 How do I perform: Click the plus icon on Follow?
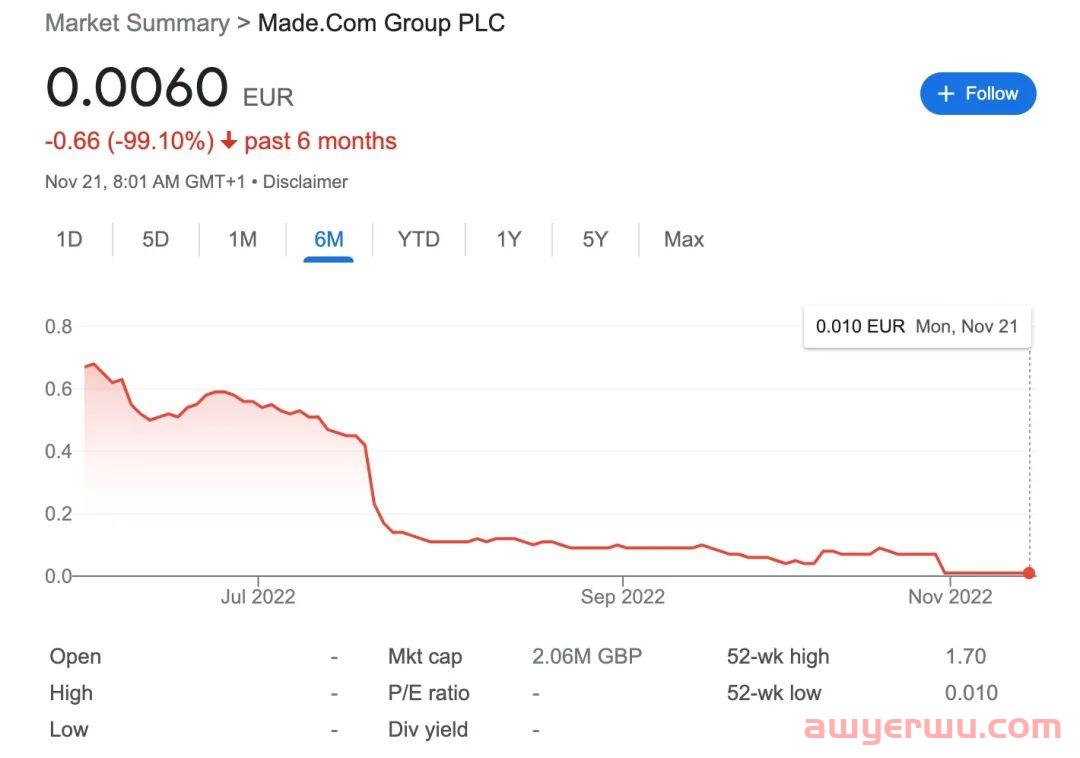click(x=946, y=94)
